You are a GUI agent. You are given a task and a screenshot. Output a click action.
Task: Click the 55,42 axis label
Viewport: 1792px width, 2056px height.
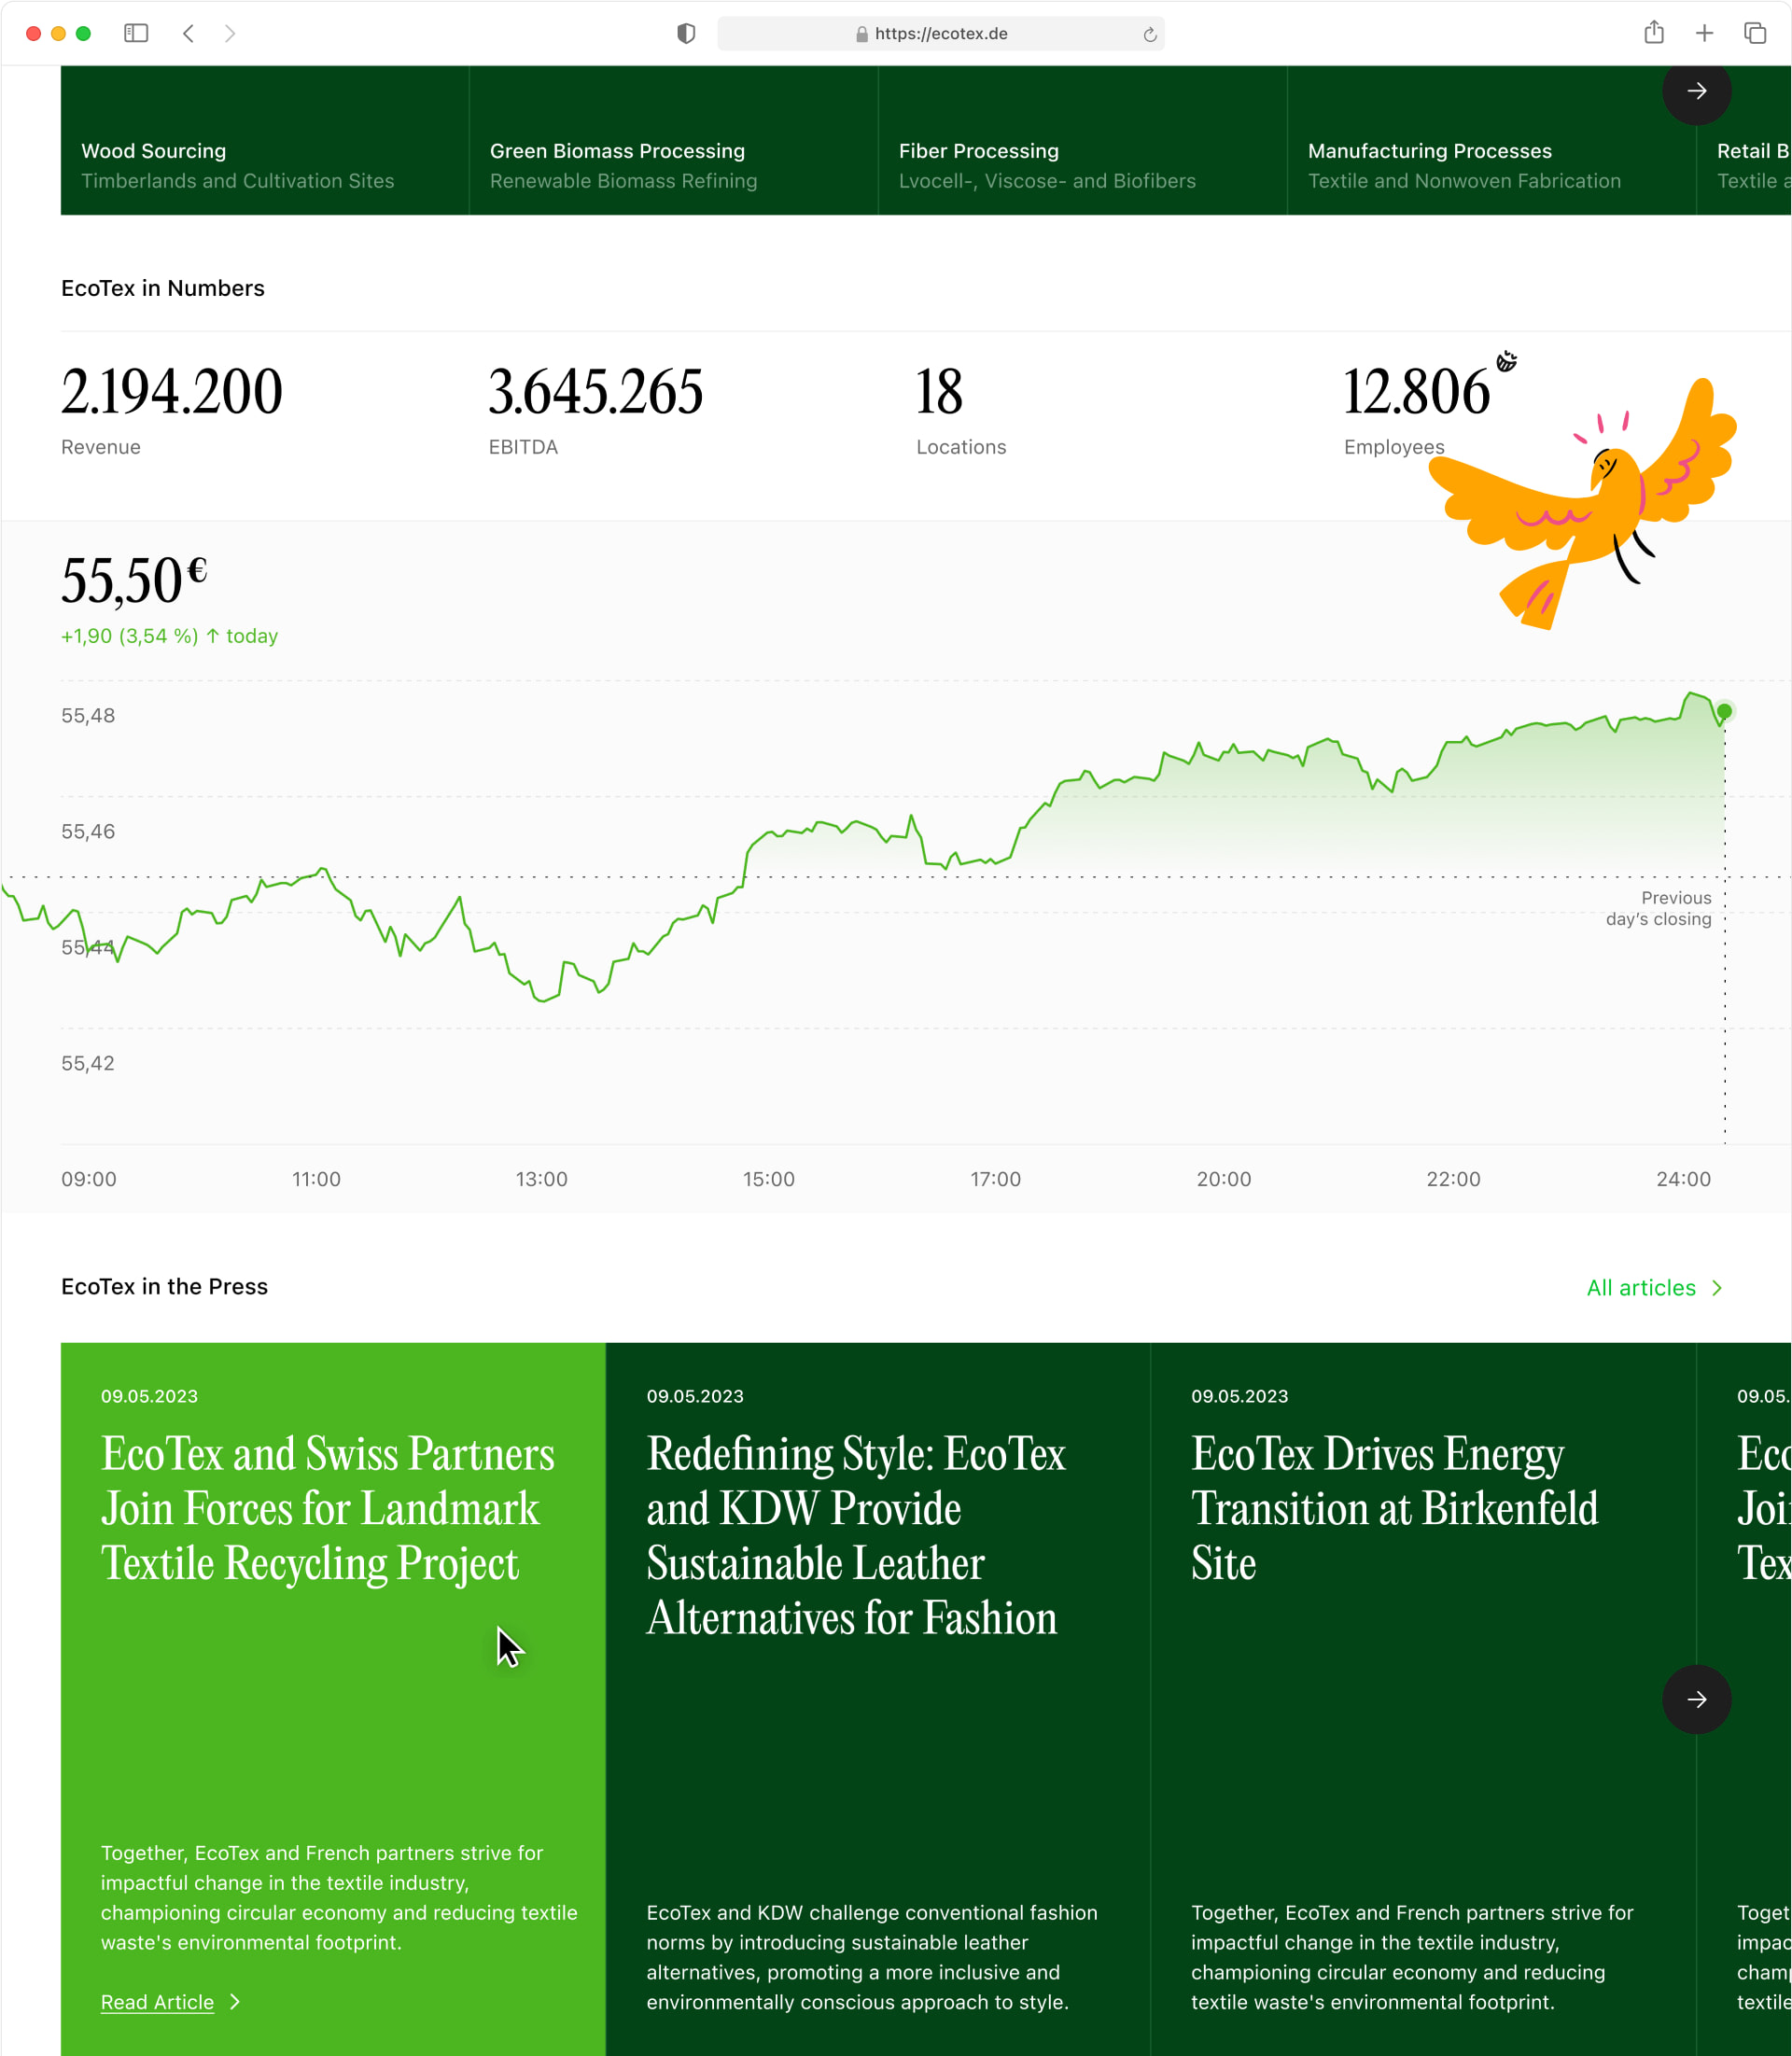click(88, 1063)
